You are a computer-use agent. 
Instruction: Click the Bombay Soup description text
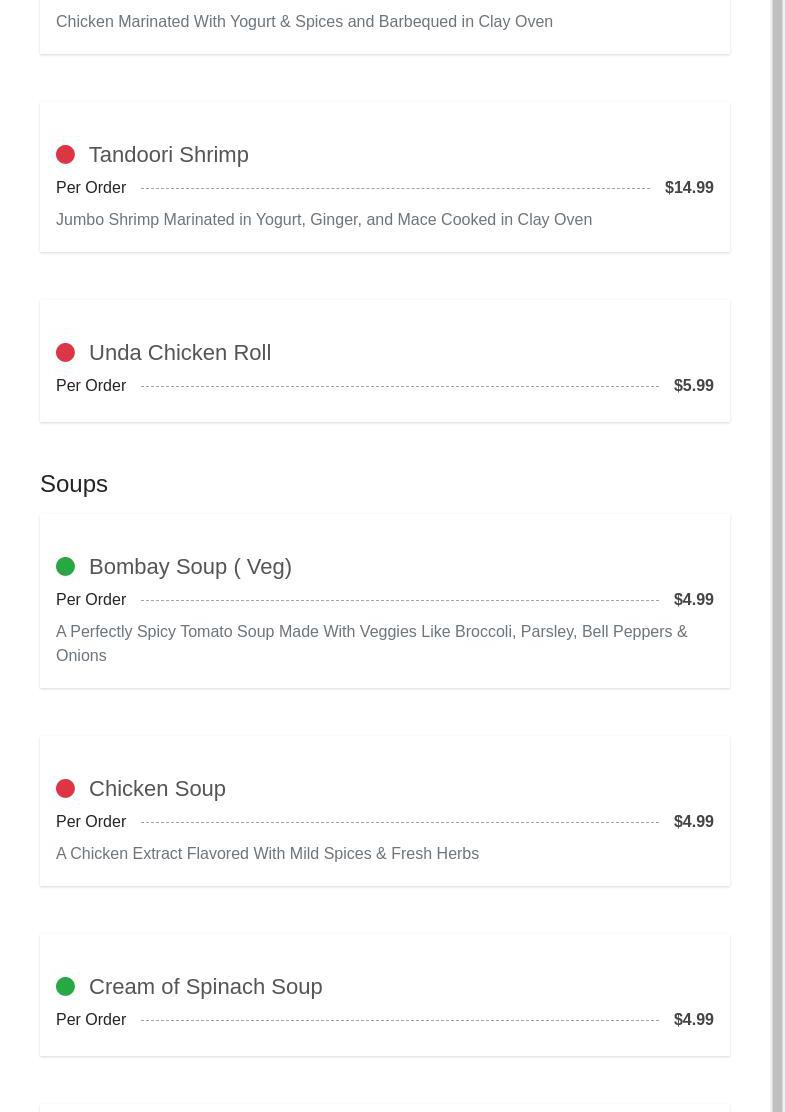click(x=371, y=643)
